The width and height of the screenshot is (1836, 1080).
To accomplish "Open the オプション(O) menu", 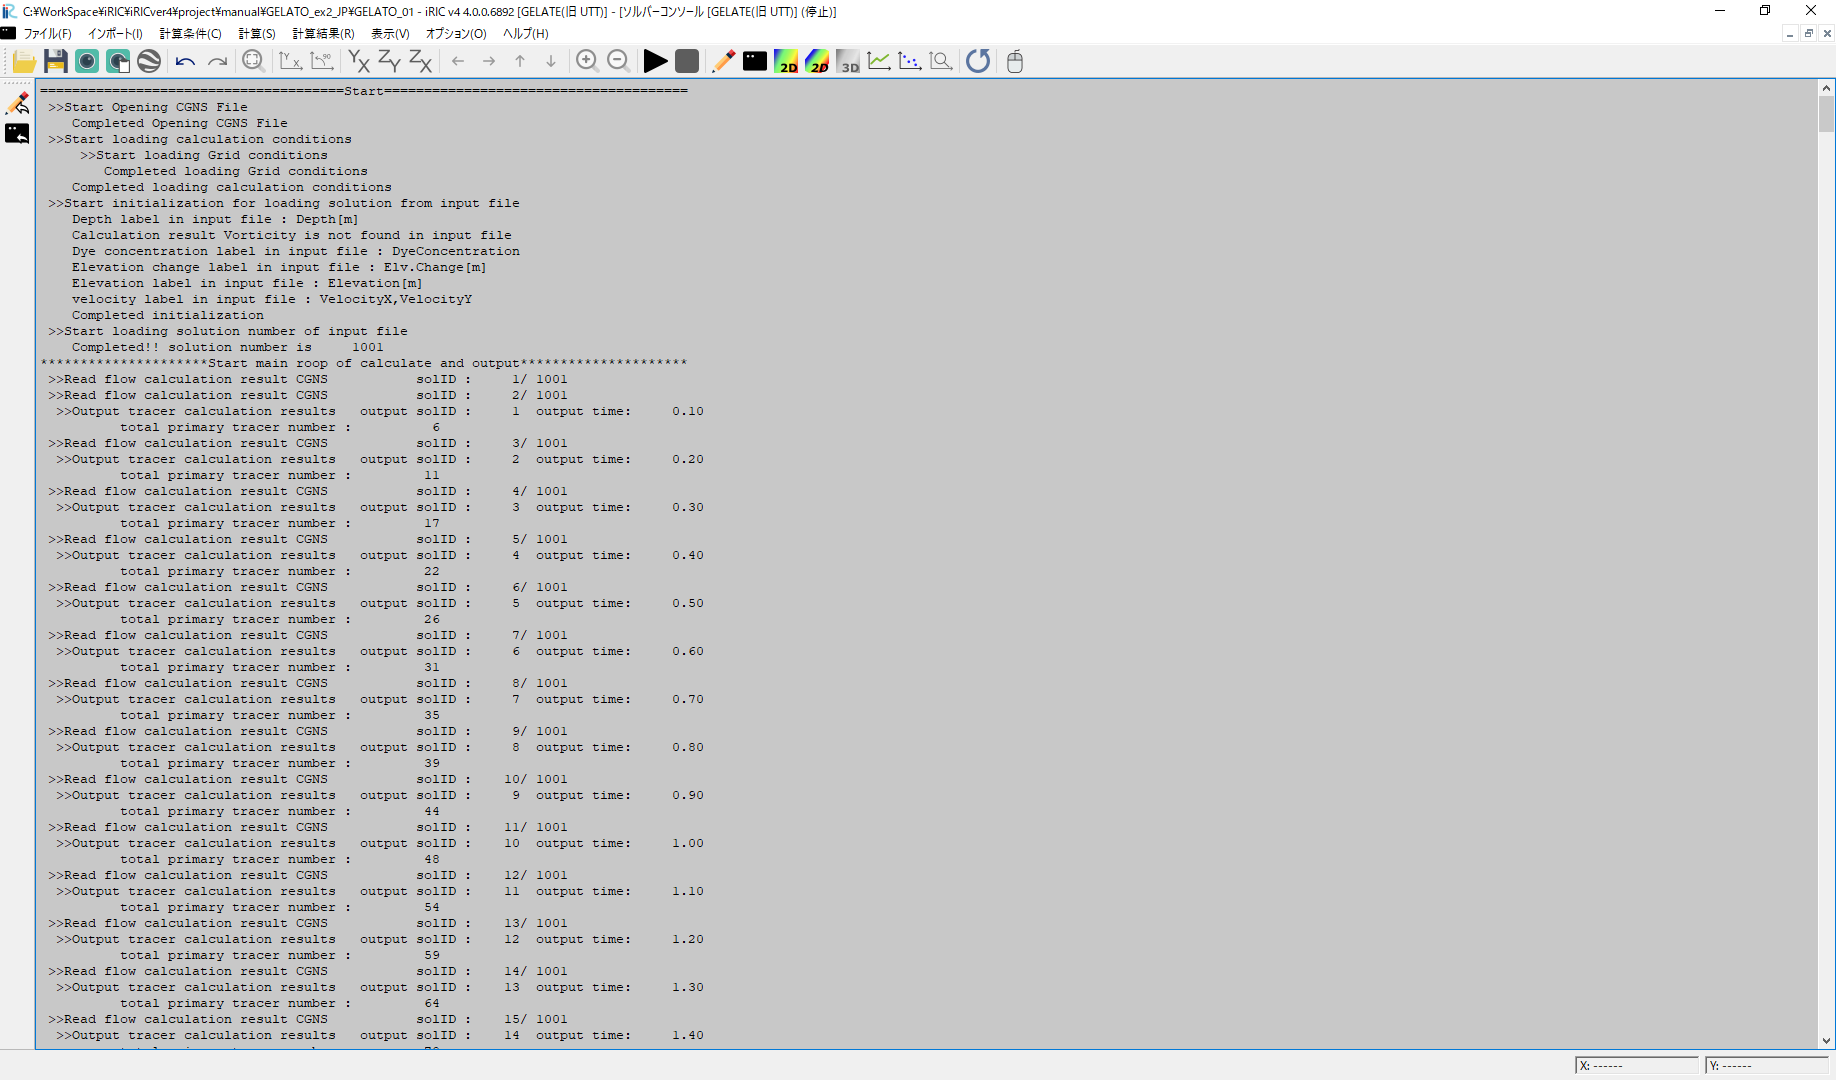I will [x=456, y=33].
